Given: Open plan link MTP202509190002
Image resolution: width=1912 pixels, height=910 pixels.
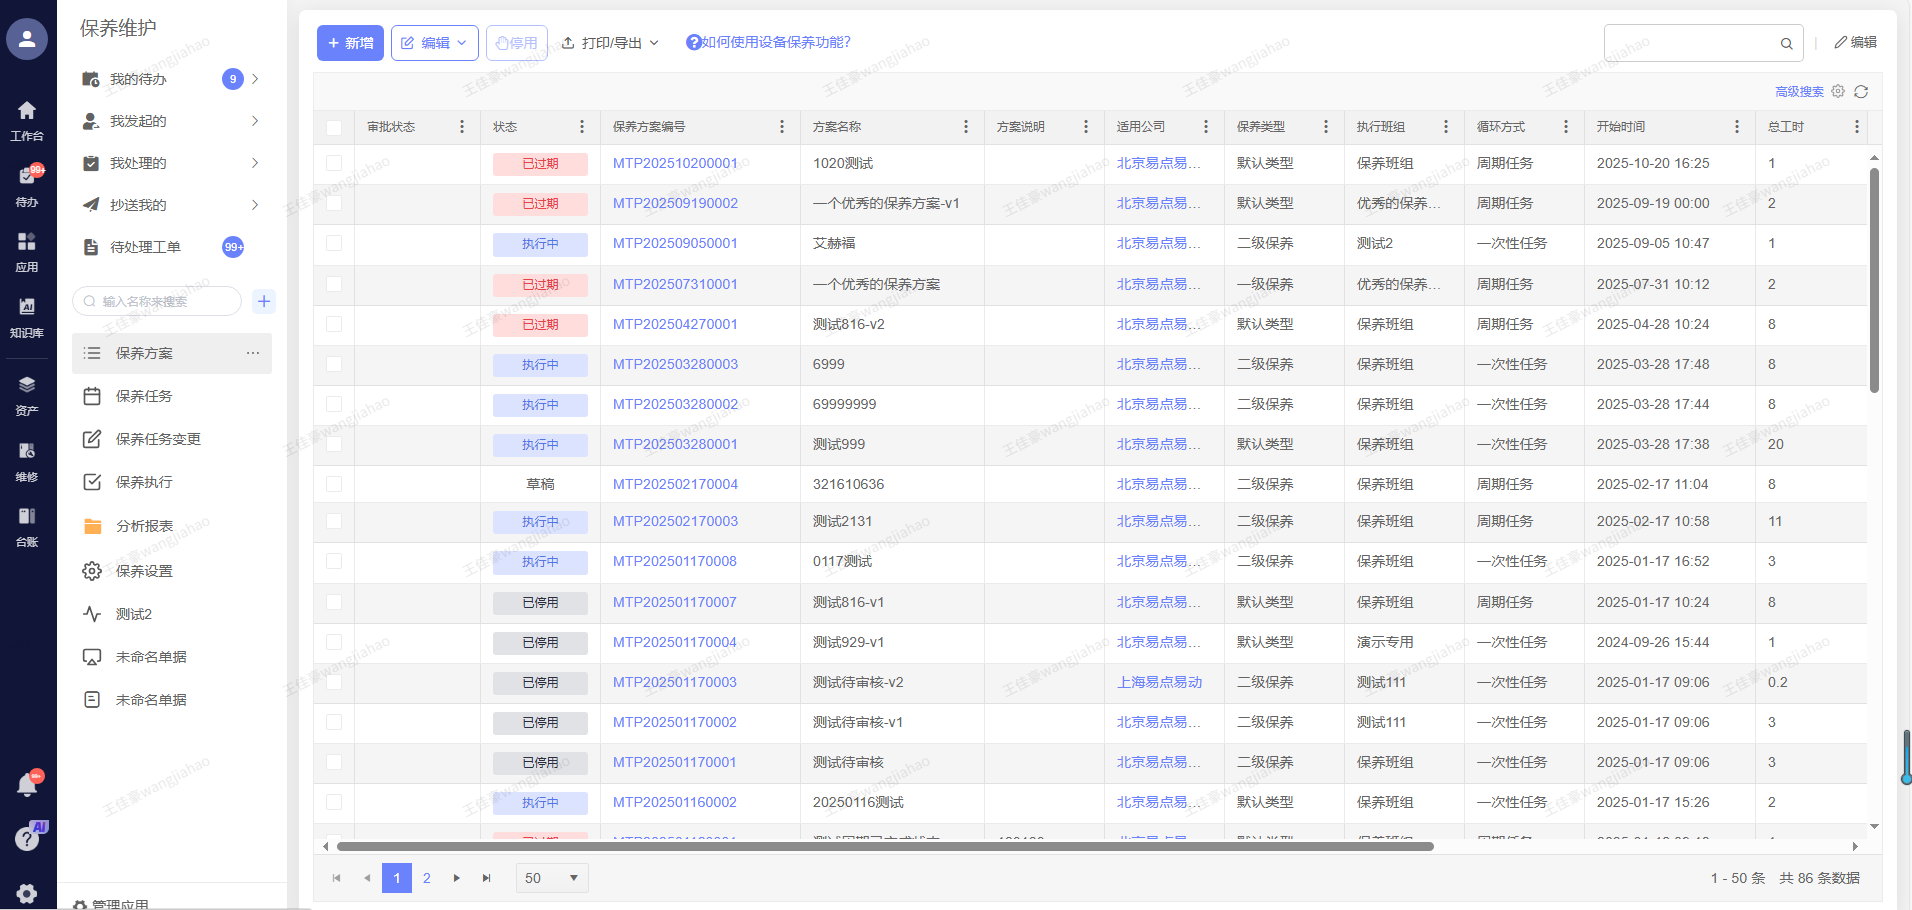Looking at the screenshot, I should (x=675, y=203).
